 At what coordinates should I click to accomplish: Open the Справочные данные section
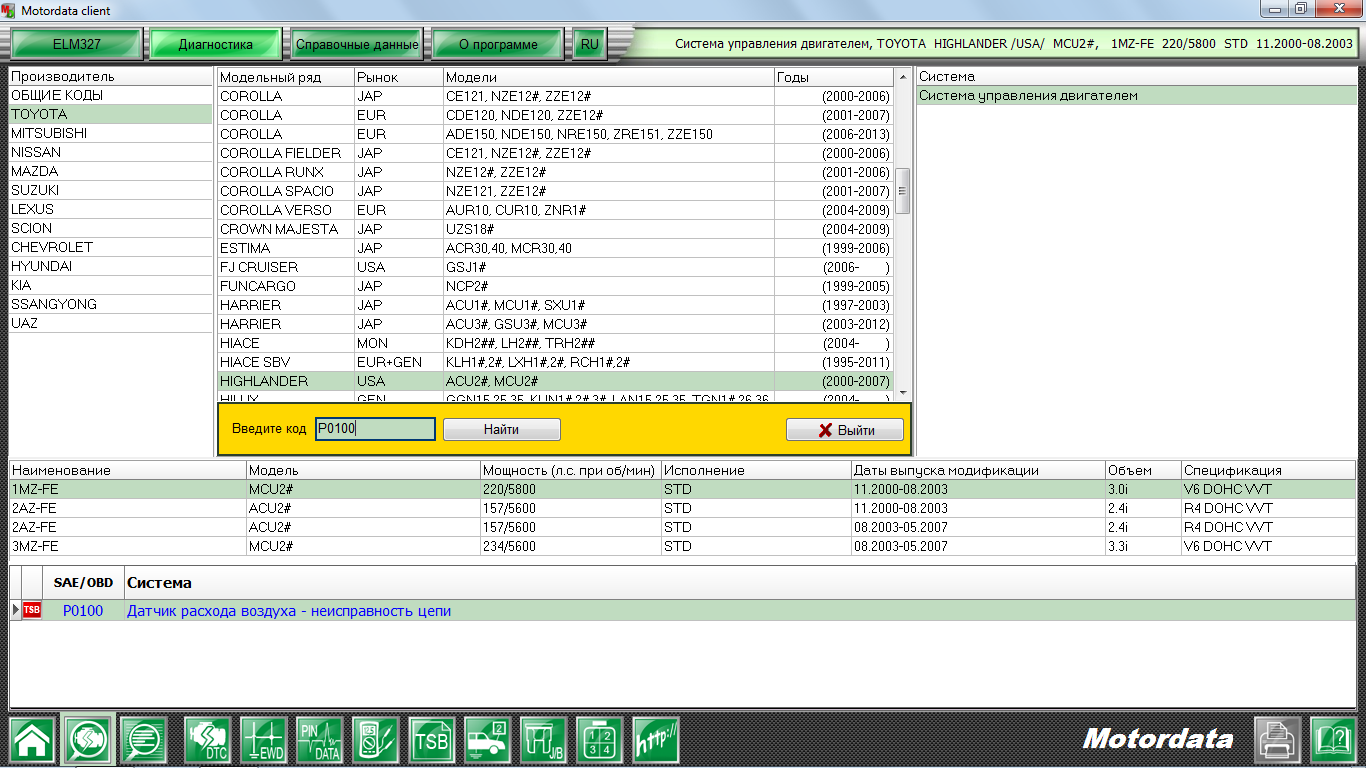pyautogui.click(x=355, y=44)
